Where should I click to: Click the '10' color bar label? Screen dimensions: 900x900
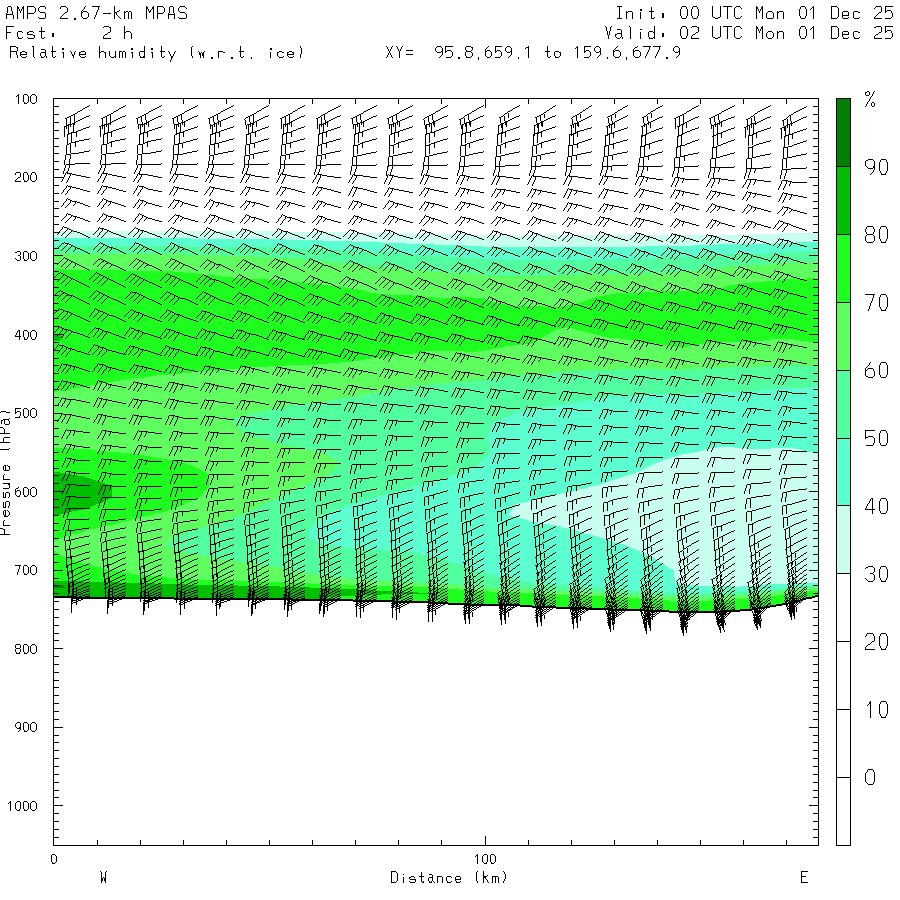tap(876, 710)
